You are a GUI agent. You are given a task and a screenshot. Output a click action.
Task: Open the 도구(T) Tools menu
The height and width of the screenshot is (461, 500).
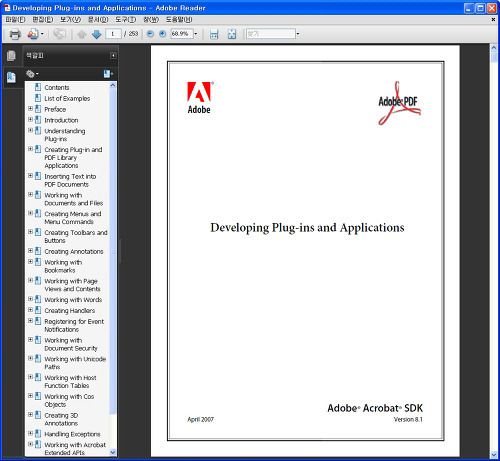tap(126, 20)
